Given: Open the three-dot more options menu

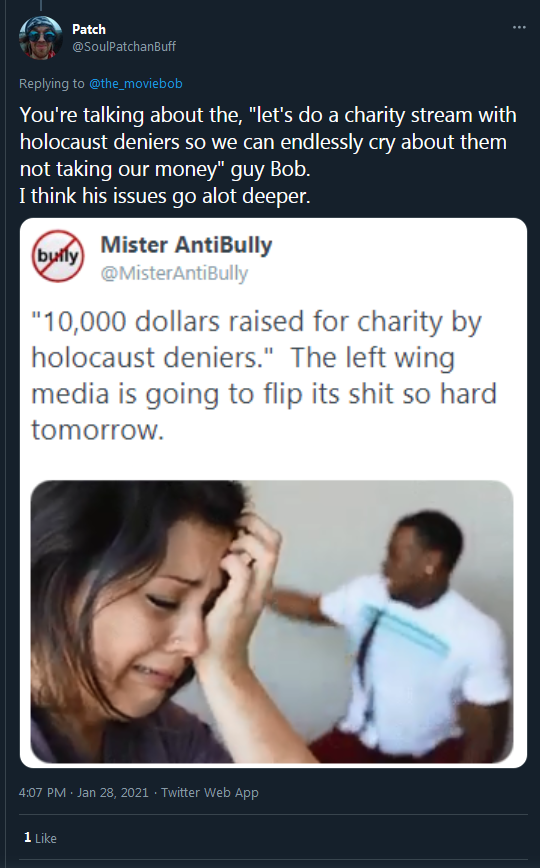Looking at the screenshot, I should pos(519,28).
